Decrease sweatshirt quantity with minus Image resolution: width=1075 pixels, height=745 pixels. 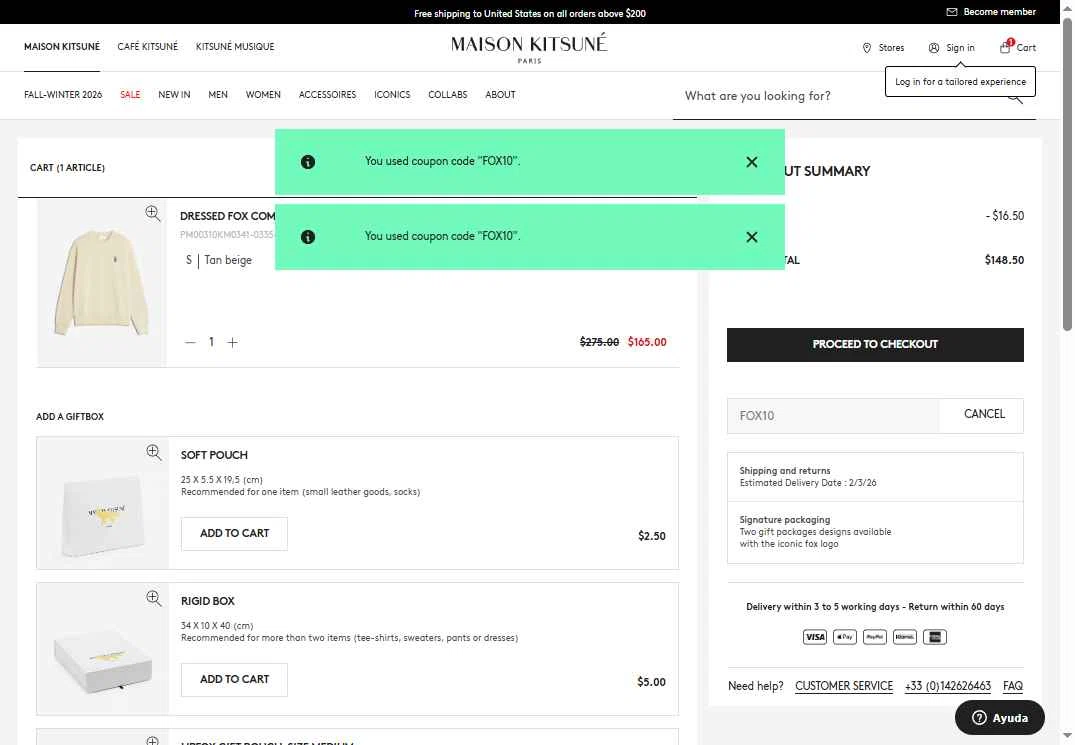pyautogui.click(x=190, y=342)
